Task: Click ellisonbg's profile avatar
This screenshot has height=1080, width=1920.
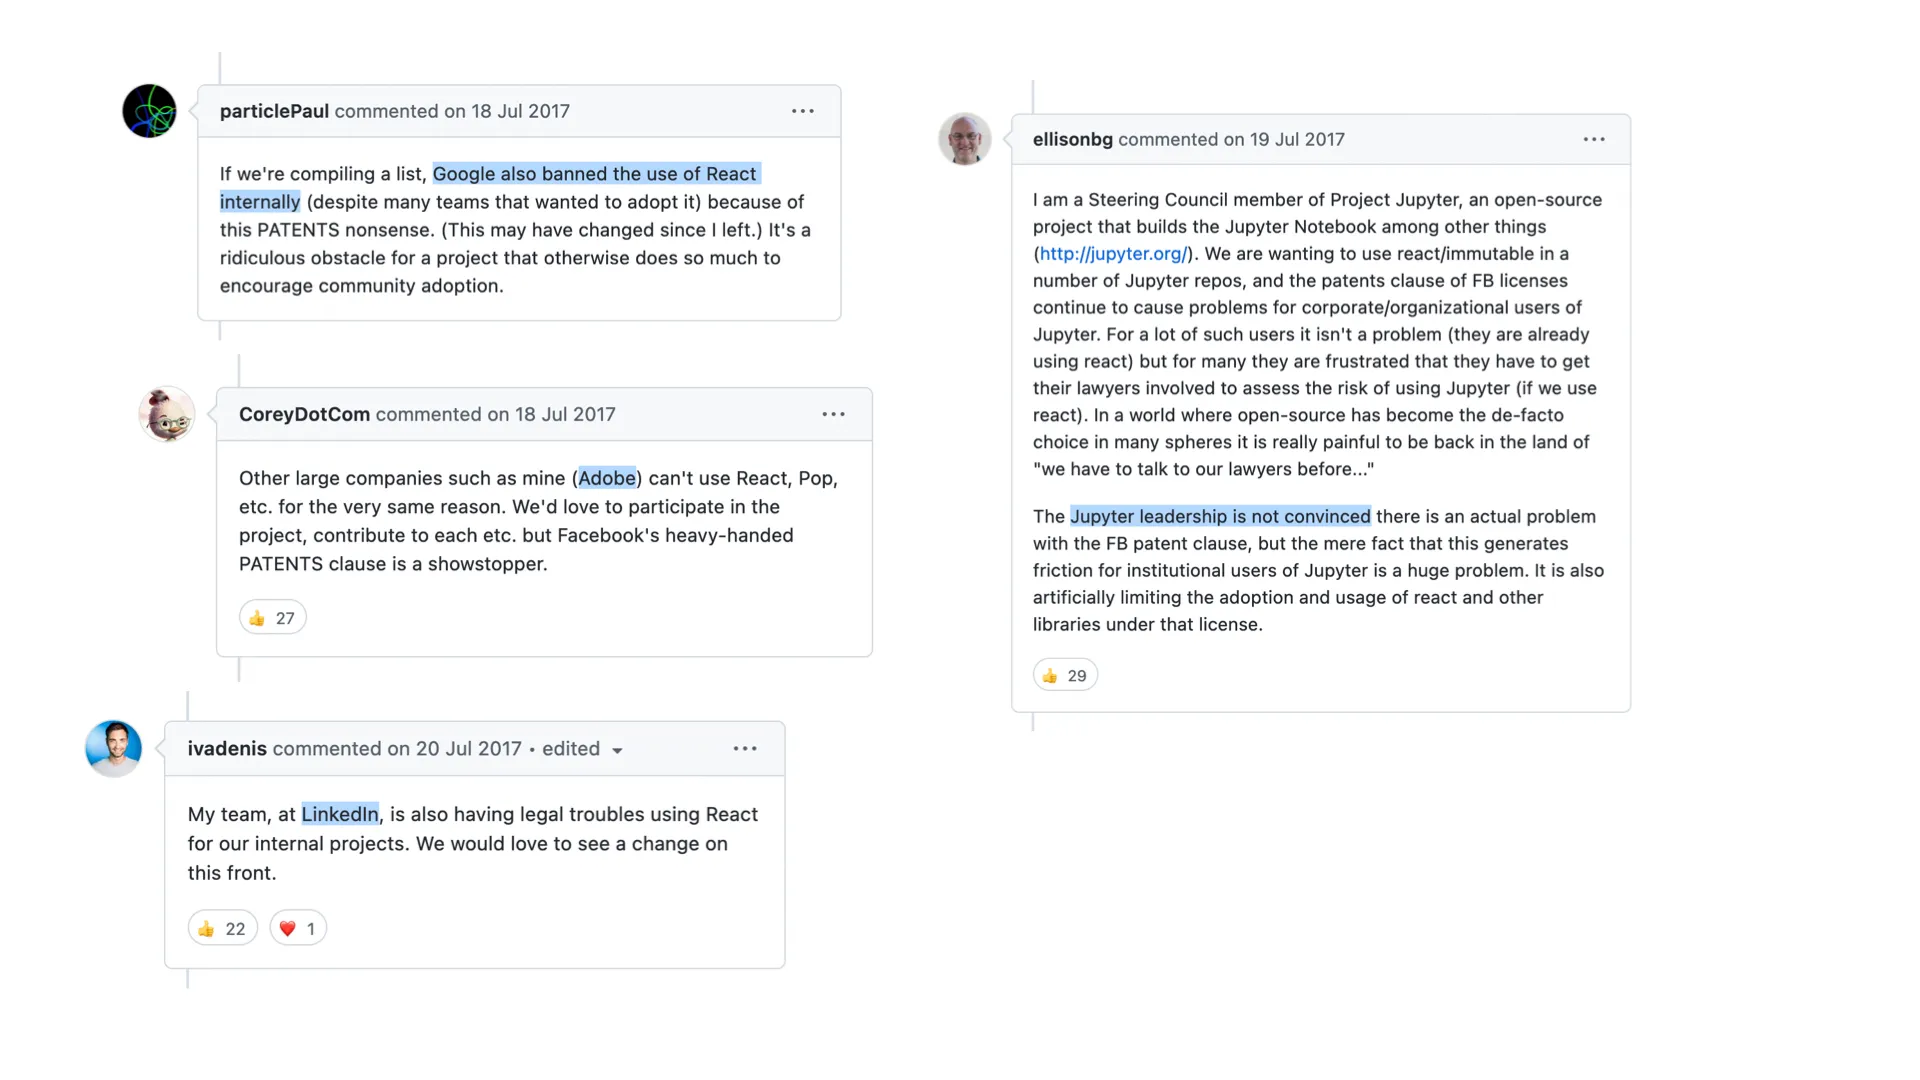Action: click(964, 139)
